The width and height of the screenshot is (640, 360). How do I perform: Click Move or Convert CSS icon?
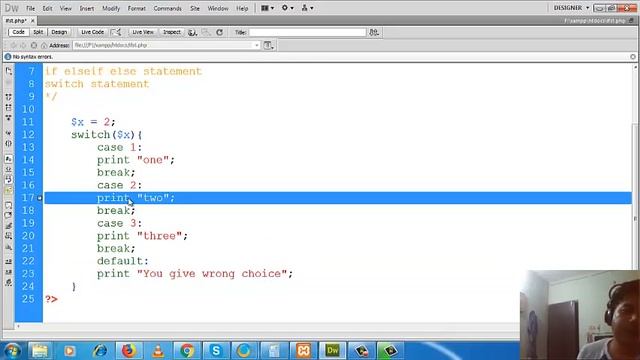tap(9, 247)
